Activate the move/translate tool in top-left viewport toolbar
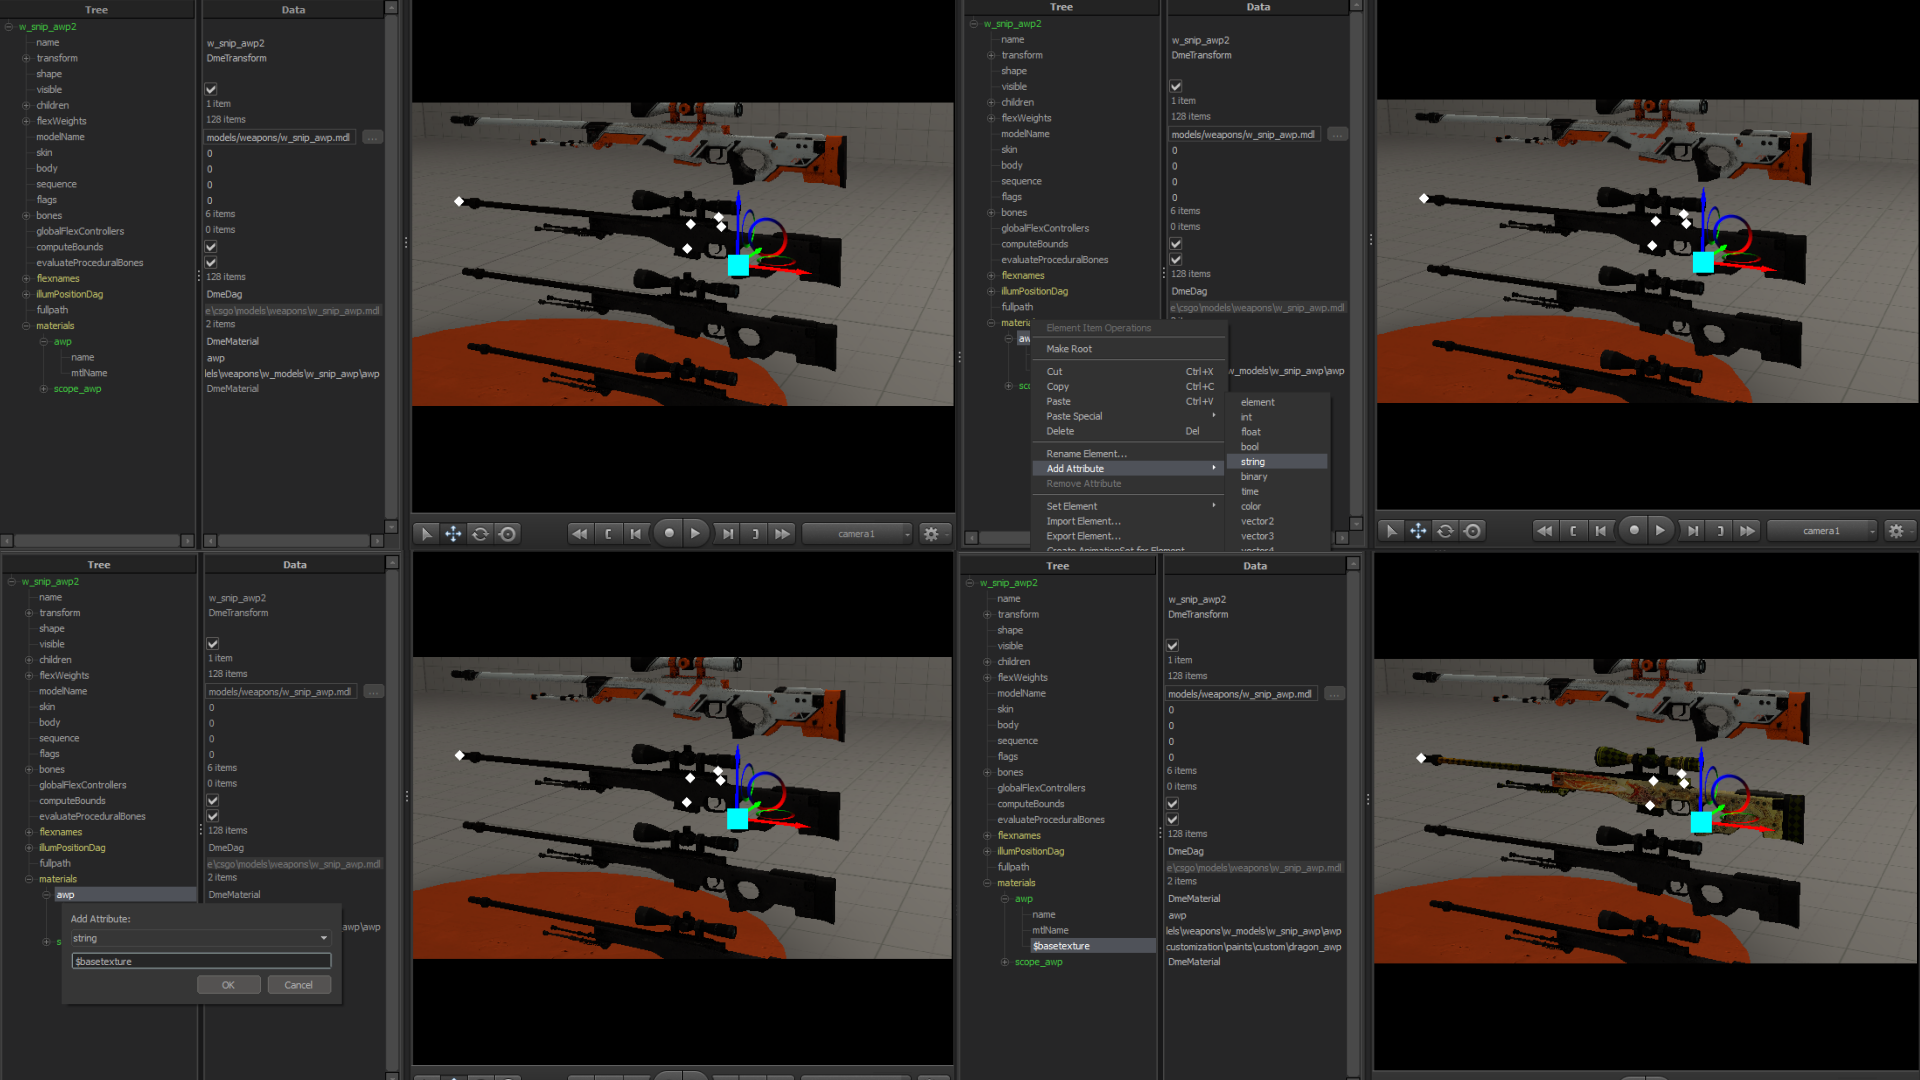Screen dimensions: 1920x1080 [453, 534]
